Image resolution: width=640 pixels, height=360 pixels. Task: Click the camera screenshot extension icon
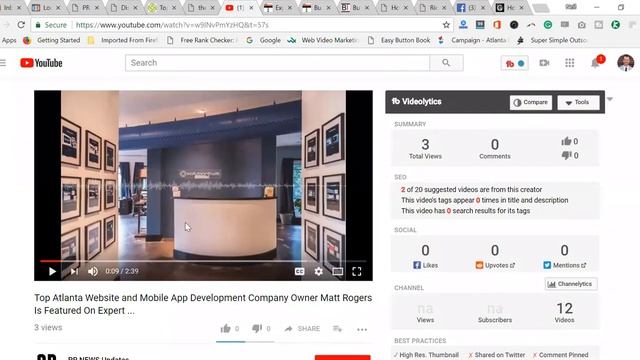(x=582, y=25)
